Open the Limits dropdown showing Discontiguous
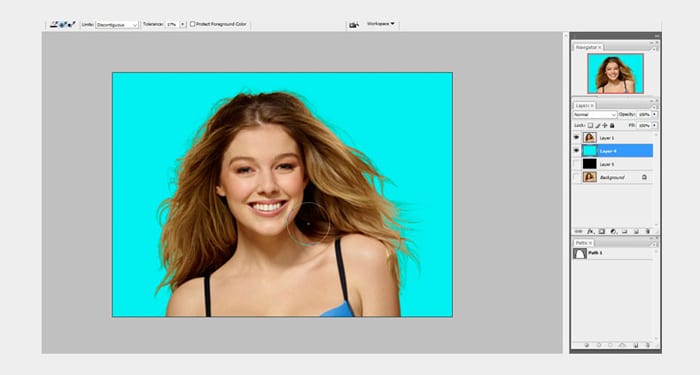The width and height of the screenshot is (700, 375). [117, 25]
